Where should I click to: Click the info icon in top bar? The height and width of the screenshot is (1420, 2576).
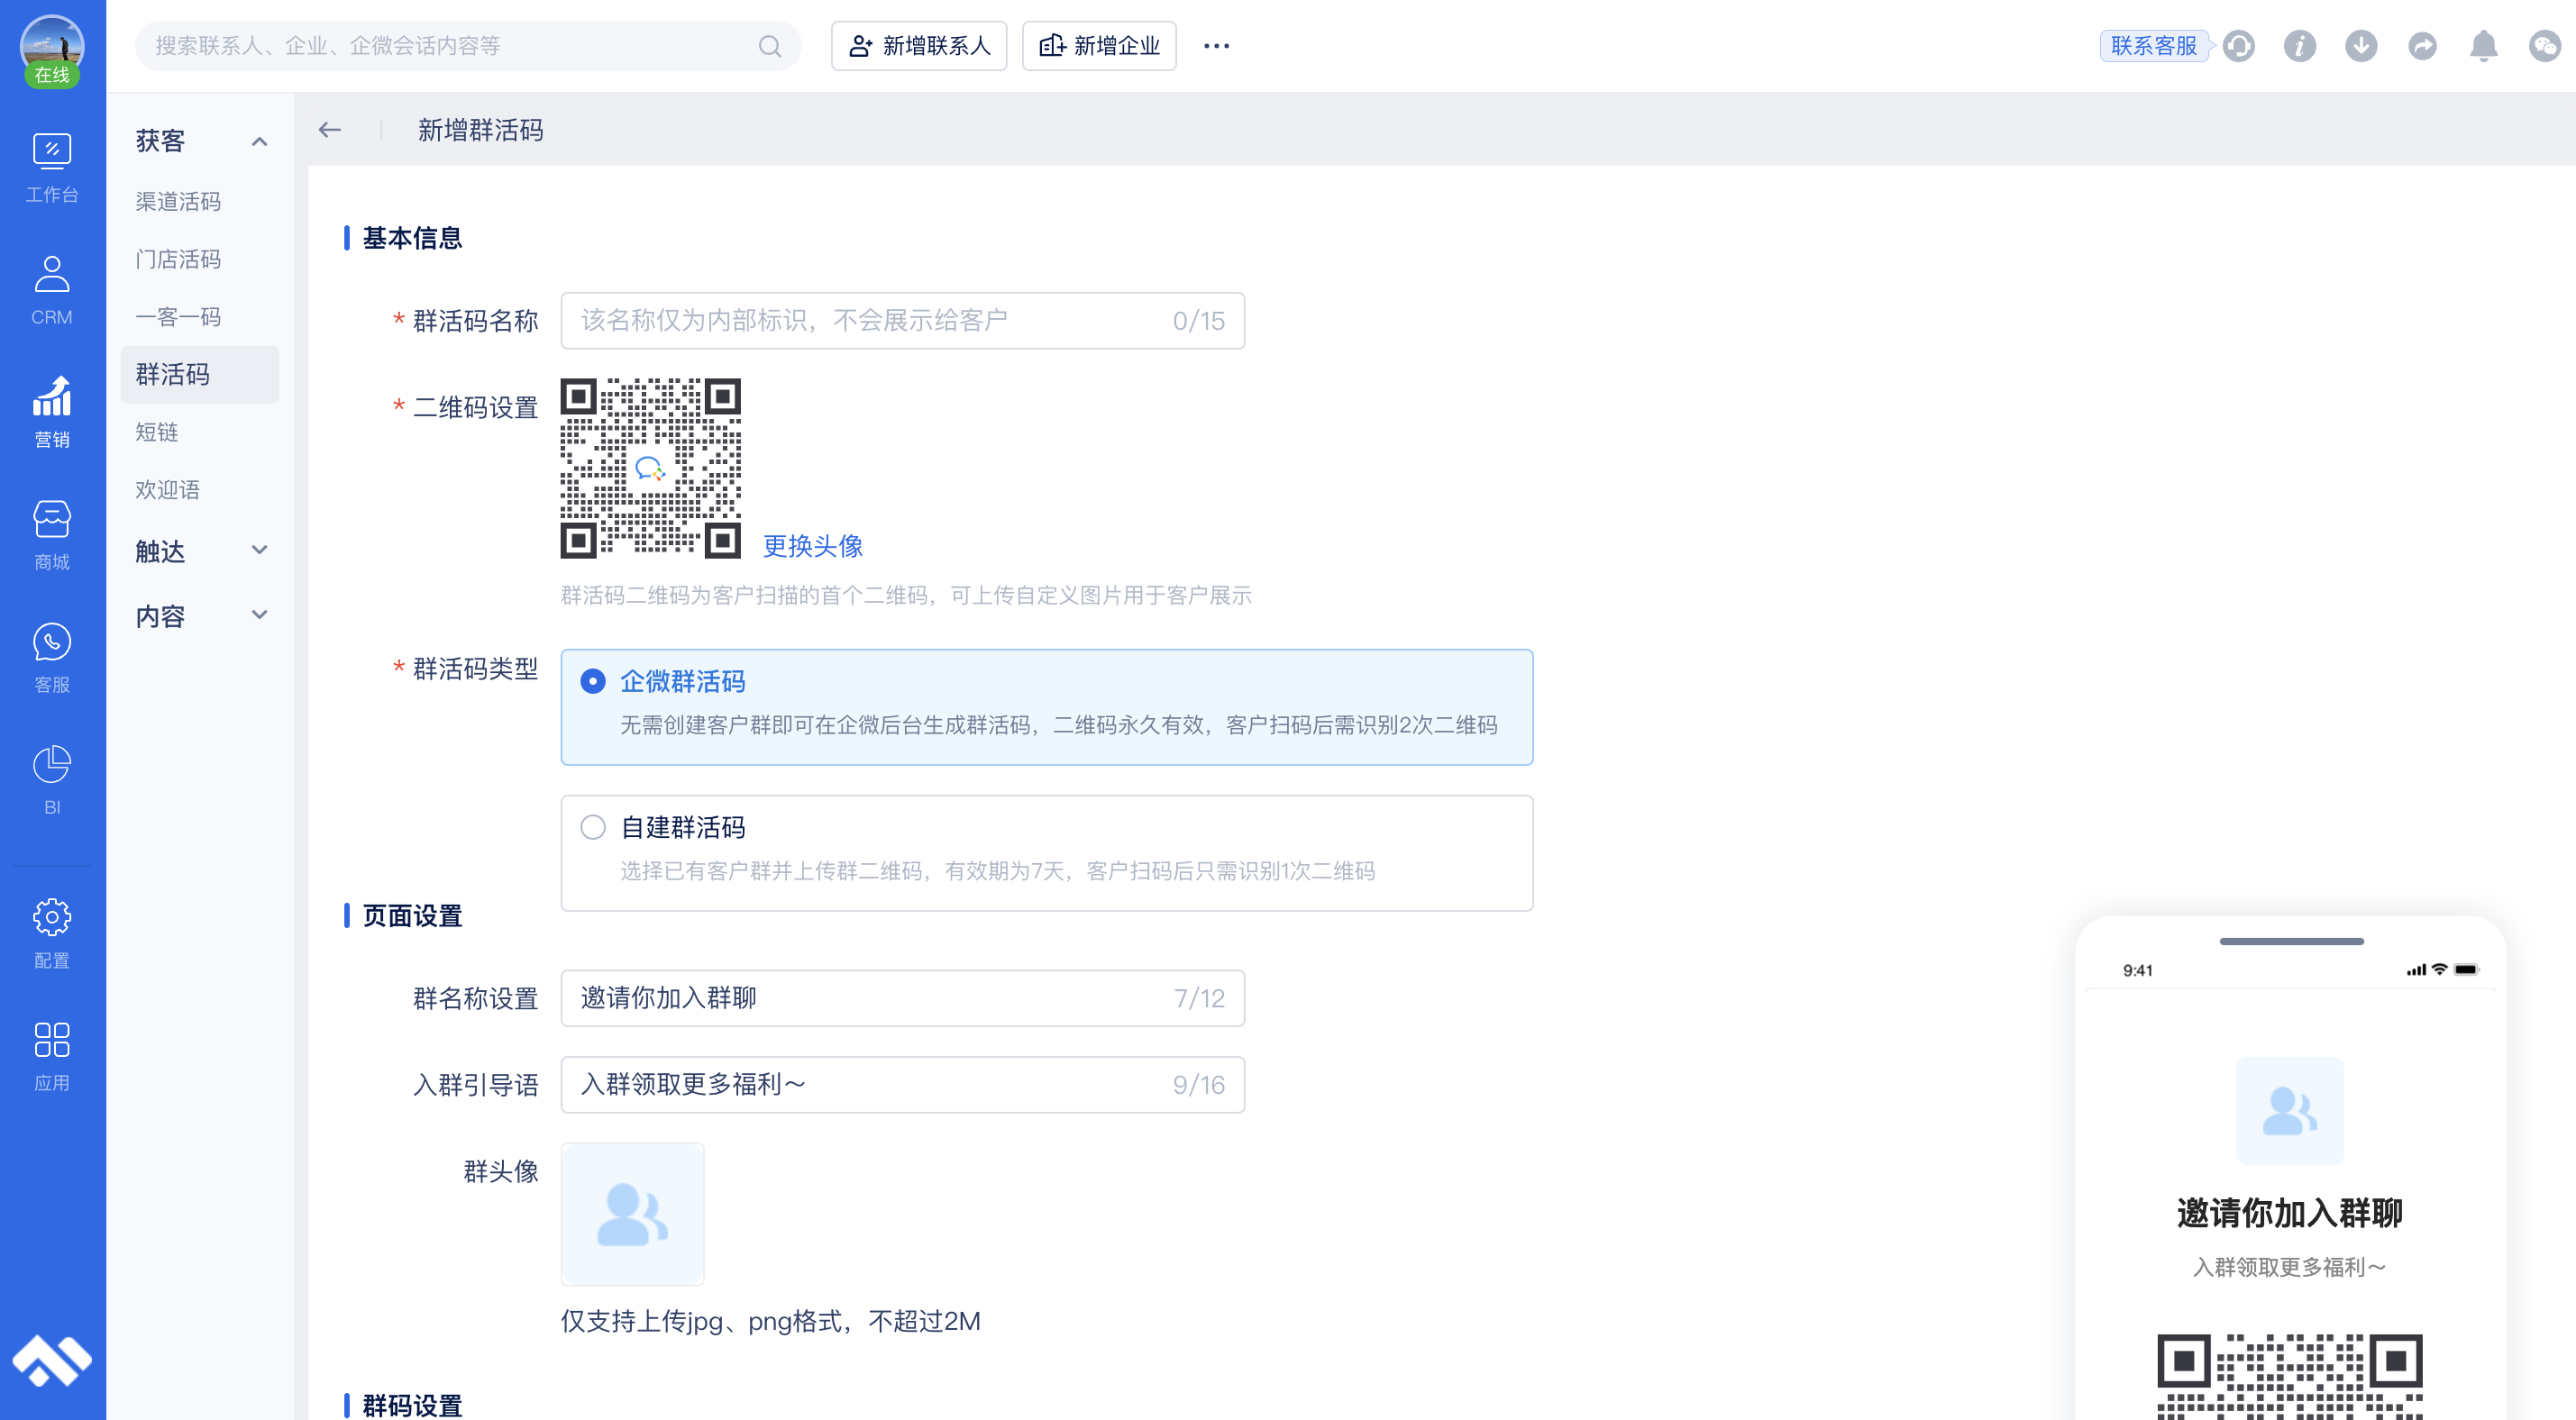pos(2299,46)
